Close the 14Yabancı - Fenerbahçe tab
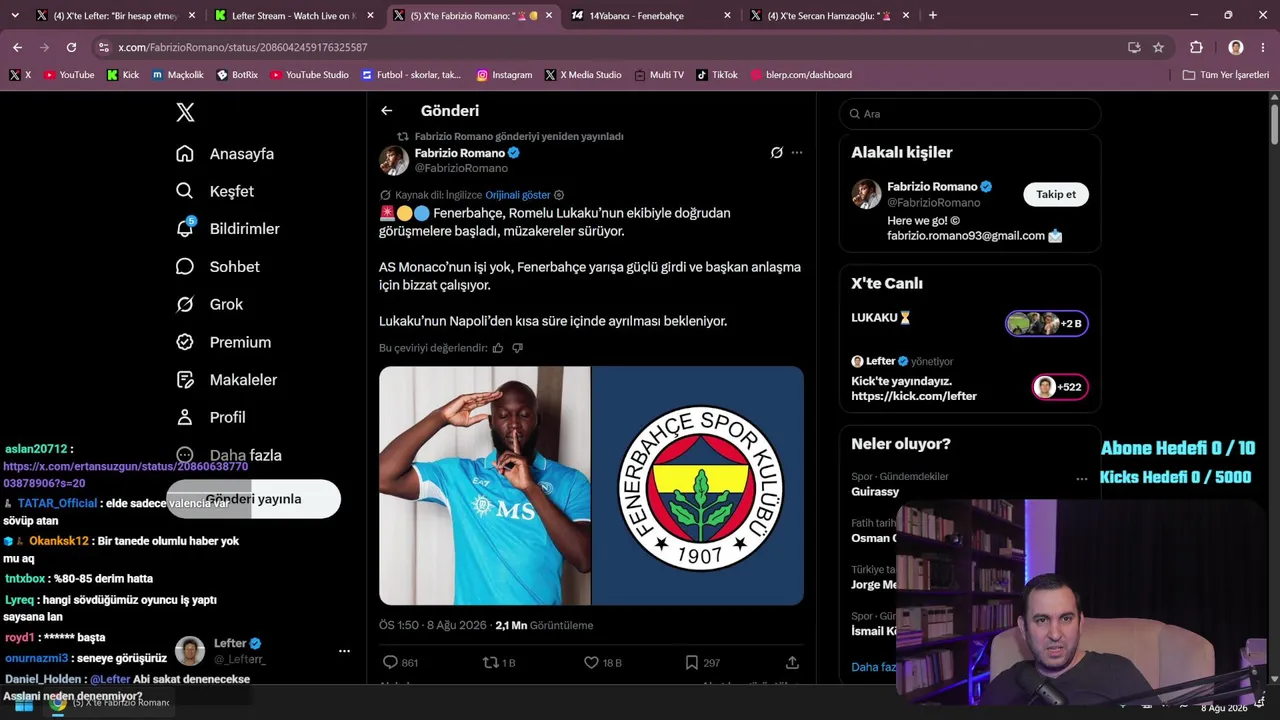This screenshot has width=1280, height=720. point(727,15)
